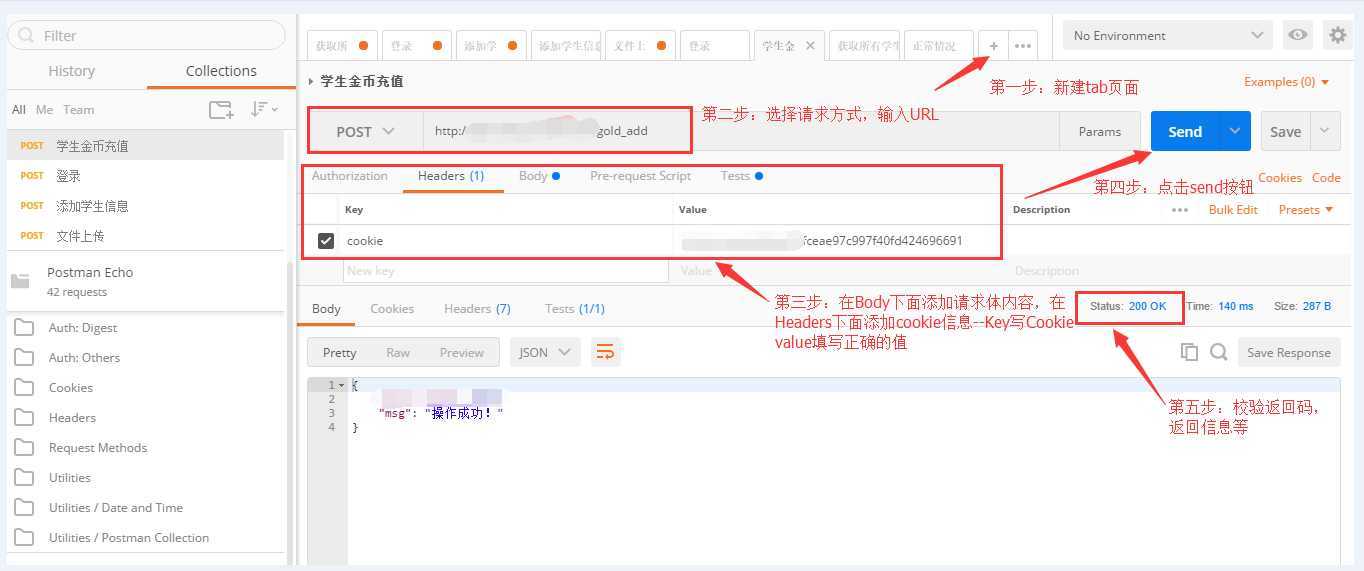Open the Request Methods folder
Image resolution: width=1364 pixels, height=571 pixels.
(x=98, y=448)
